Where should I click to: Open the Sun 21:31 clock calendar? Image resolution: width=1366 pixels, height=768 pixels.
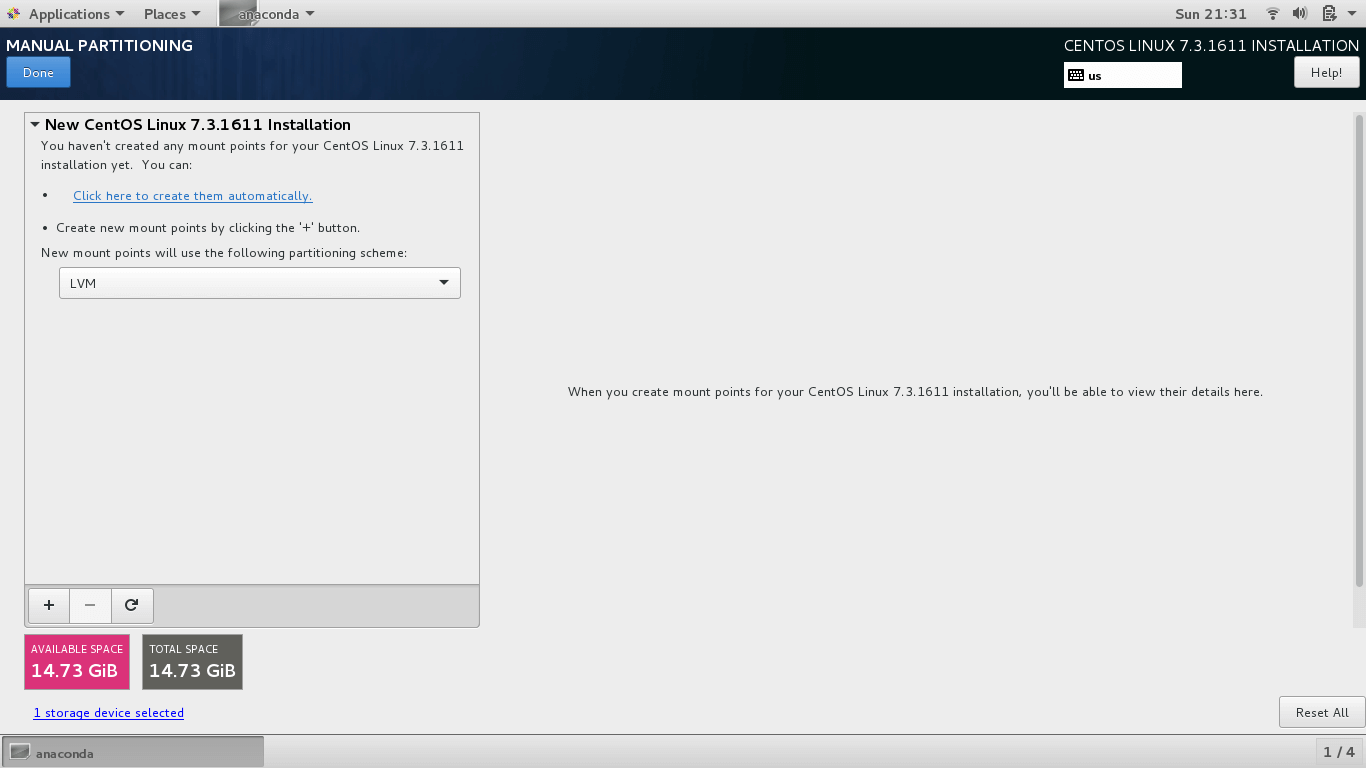(x=1211, y=14)
